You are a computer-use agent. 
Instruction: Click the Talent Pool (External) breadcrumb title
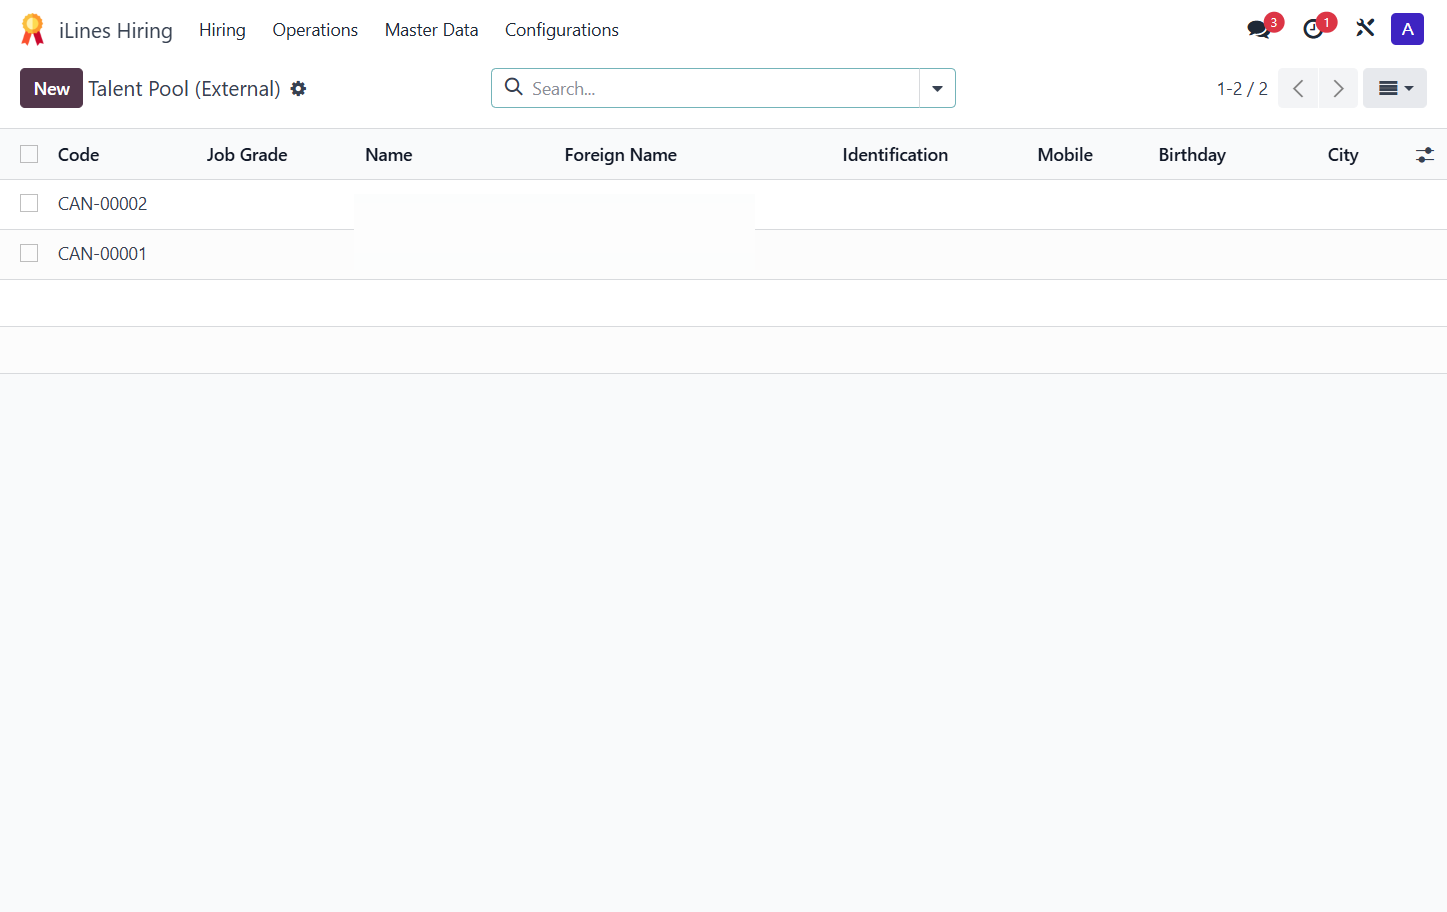(x=184, y=89)
